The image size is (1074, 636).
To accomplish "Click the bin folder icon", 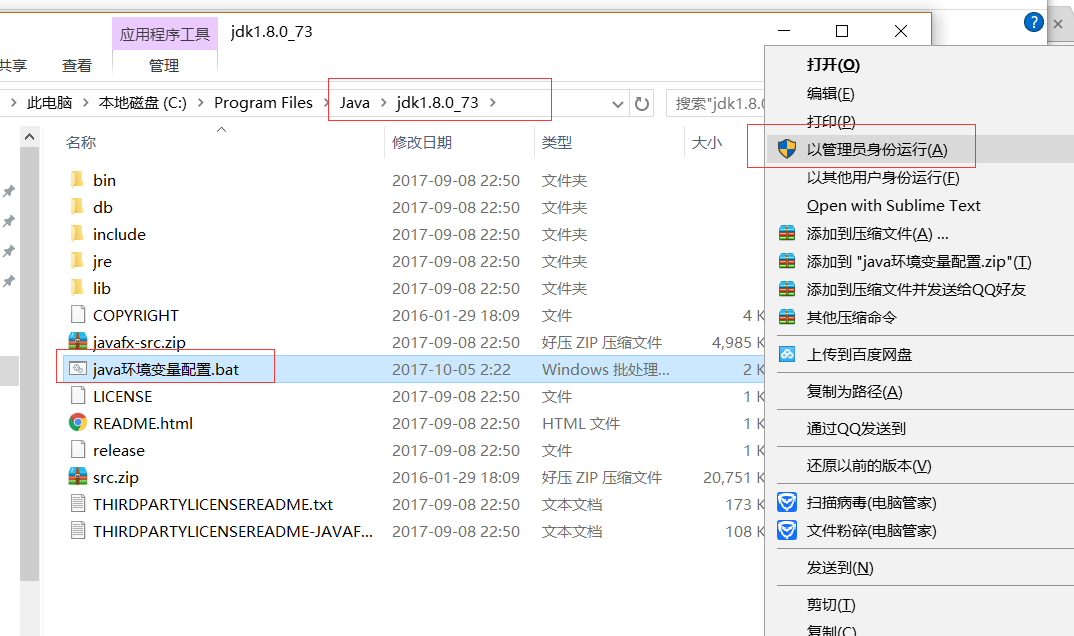I will 77,179.
